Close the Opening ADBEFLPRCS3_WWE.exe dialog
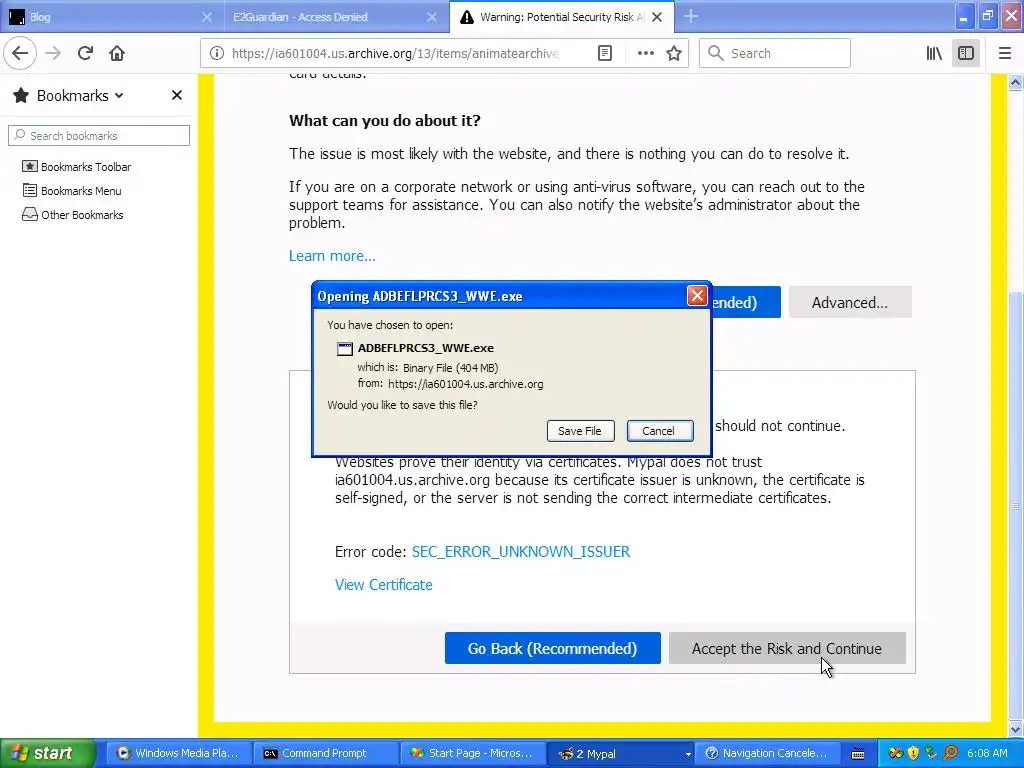Image resolution: width=1024 pixels, height=768 pixels. [x=697, y=296]
